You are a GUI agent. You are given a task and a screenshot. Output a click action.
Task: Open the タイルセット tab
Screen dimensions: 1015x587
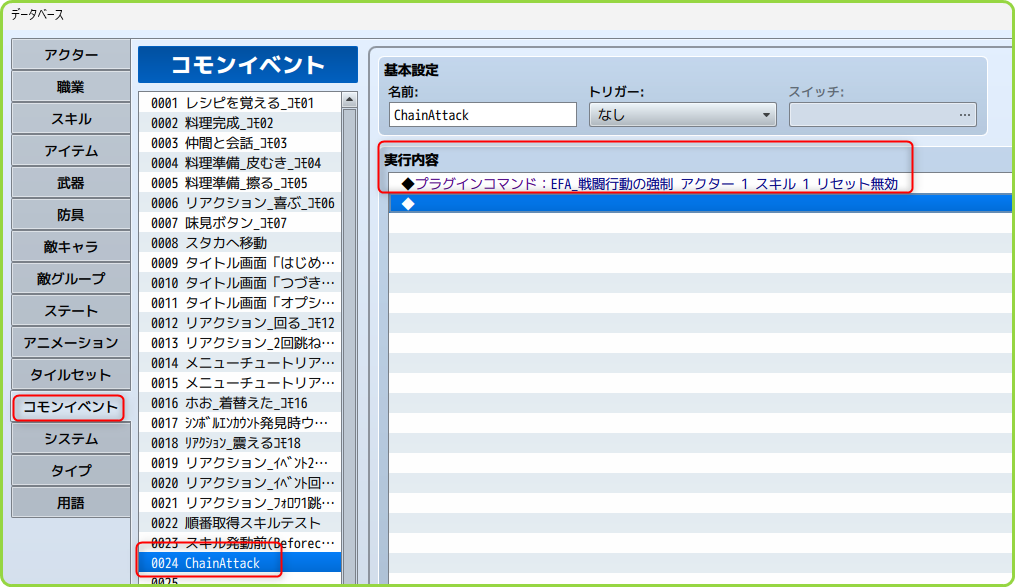coord(71,375)
